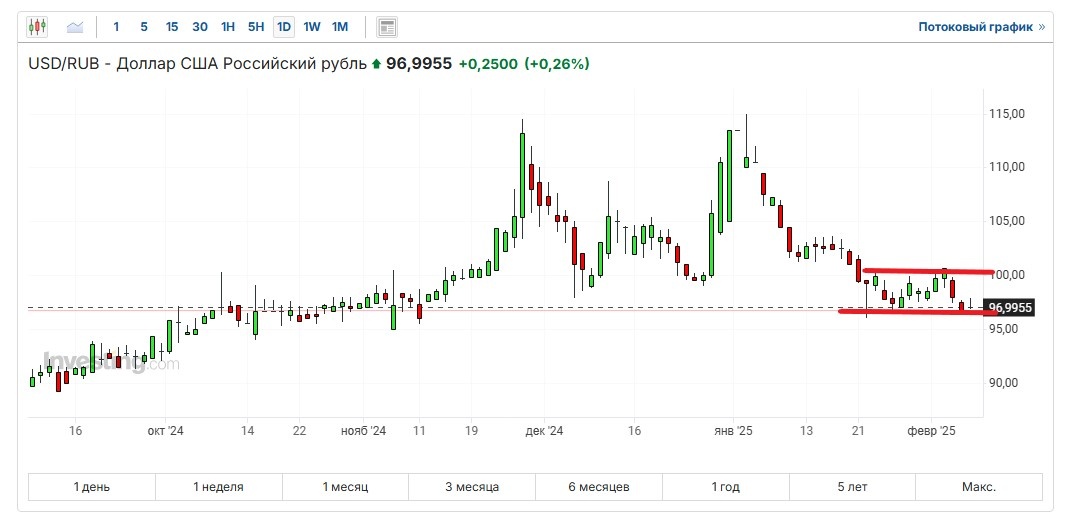Click the янв '25 date axis label

[x=734, y=430]
